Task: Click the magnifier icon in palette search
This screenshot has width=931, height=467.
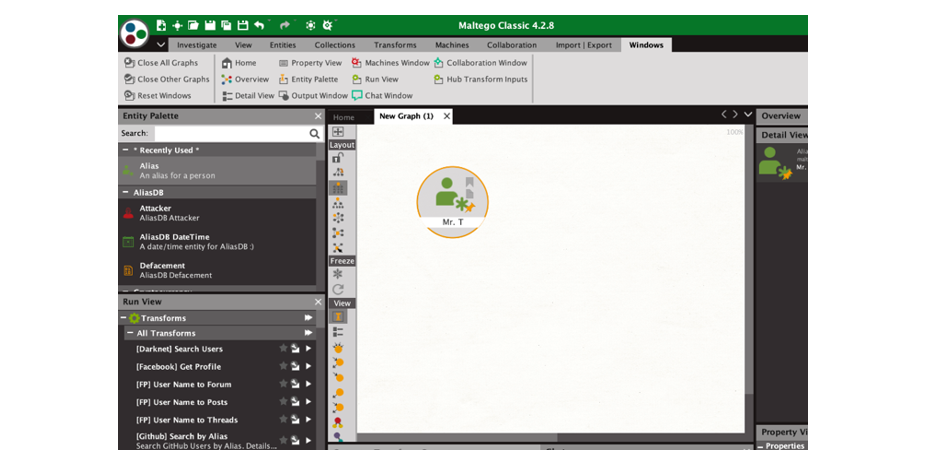Action: 314,134
